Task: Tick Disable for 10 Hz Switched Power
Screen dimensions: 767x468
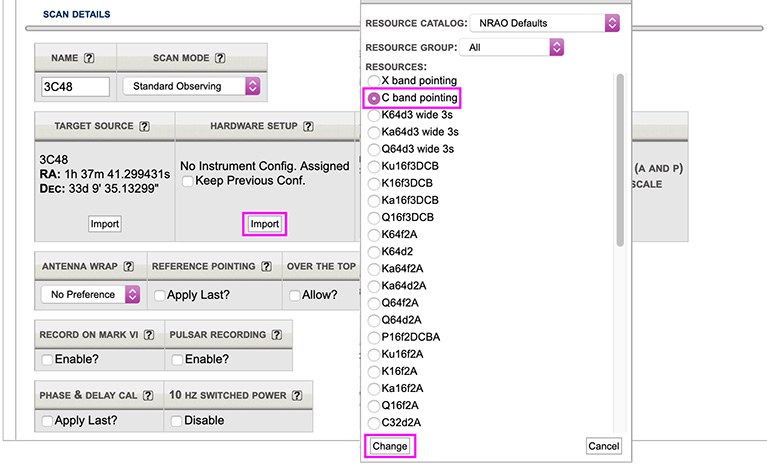Action: pos(177,421)
